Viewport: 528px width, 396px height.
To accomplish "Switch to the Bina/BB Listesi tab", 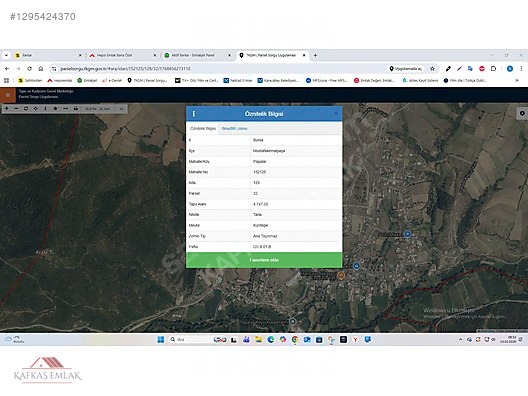I will pyautogui.click(x=234, y=129).
